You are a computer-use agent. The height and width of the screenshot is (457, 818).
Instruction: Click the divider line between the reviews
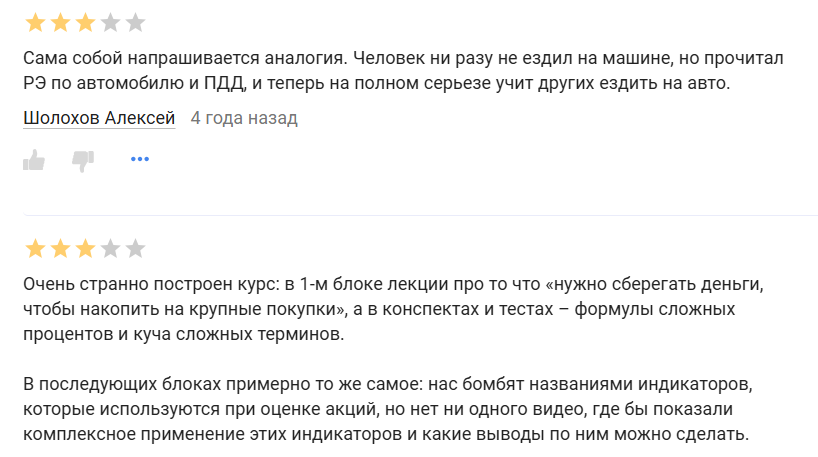click(x=420, y=215)
